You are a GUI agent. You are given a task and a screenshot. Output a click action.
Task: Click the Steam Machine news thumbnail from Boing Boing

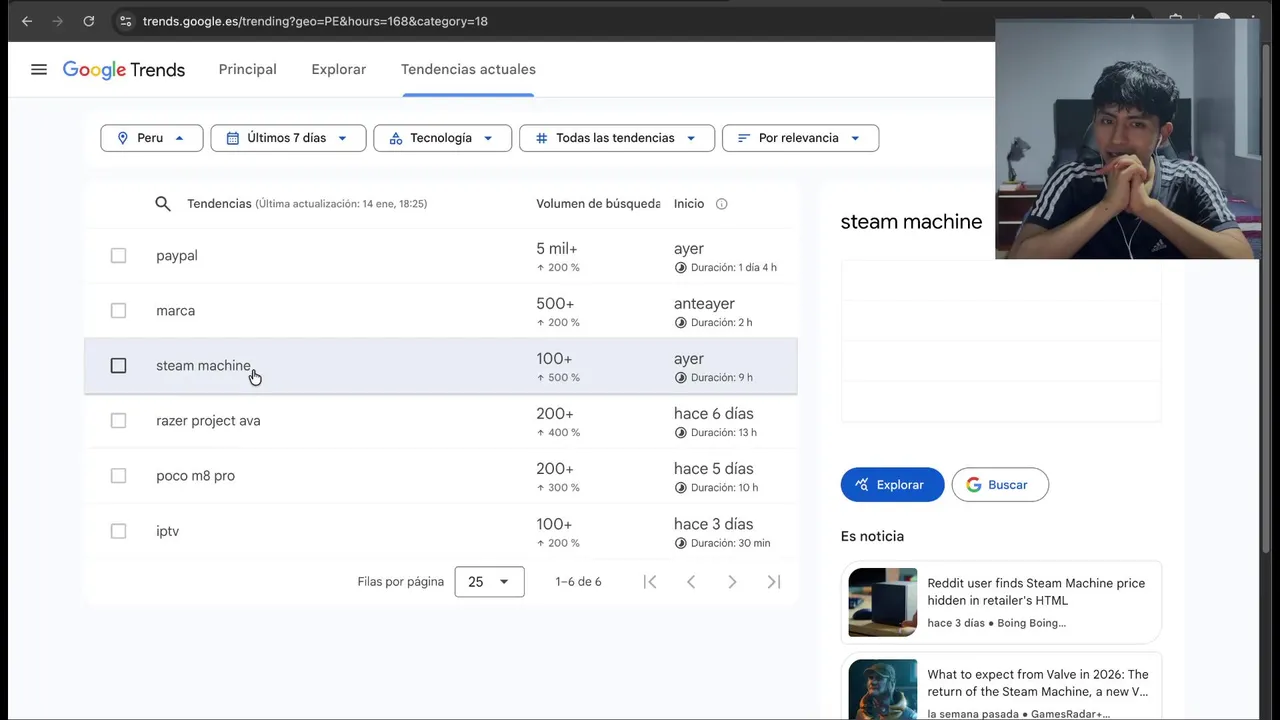[x=883, y=603]
